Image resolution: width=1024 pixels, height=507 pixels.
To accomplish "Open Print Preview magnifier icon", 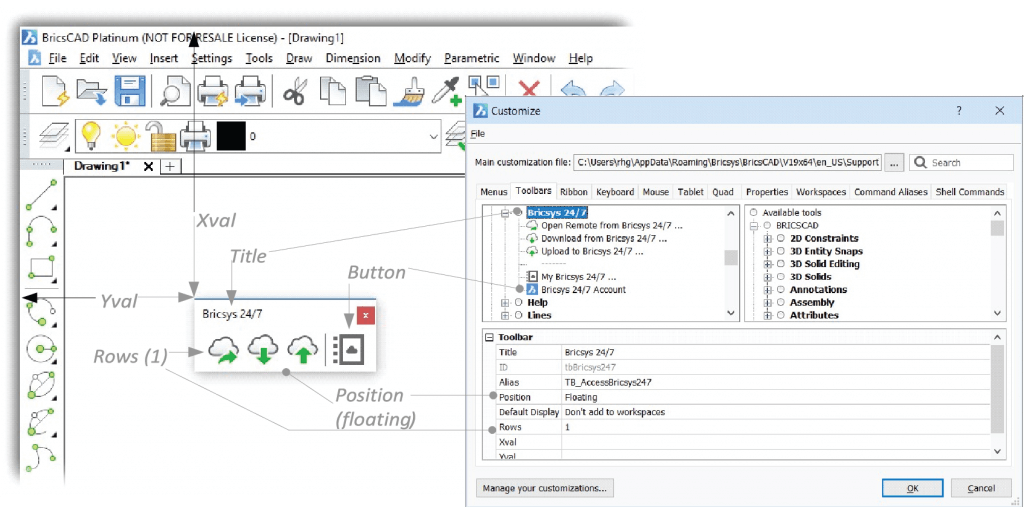I will coord(175,91).
